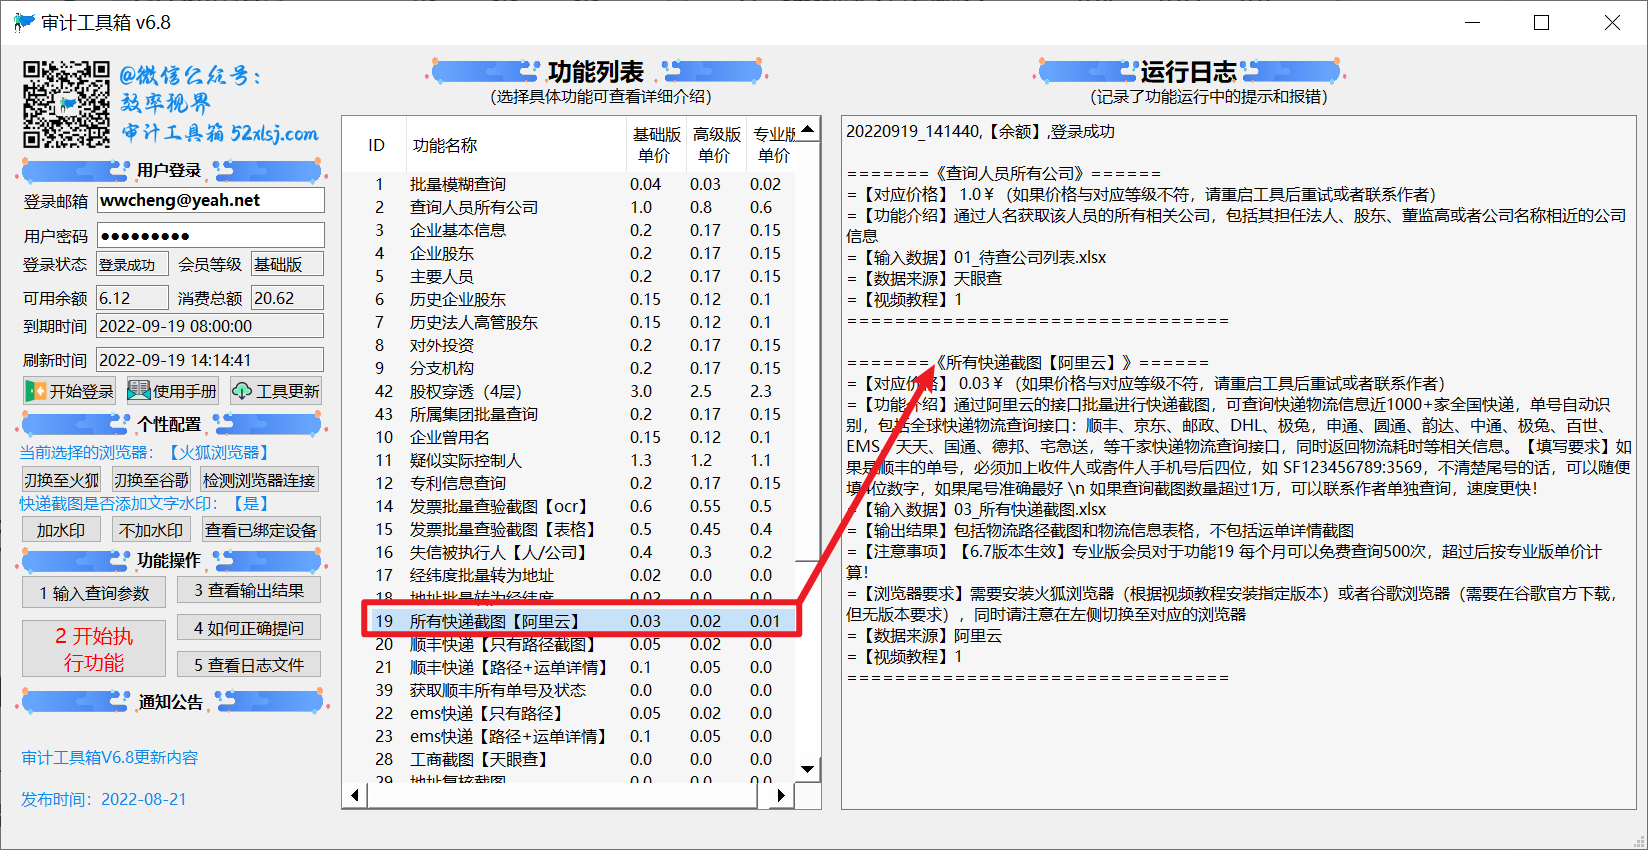The image size is (1648, 850).
Task: Select row 28 工商截图【天眼查】
Action: point(570,759)
